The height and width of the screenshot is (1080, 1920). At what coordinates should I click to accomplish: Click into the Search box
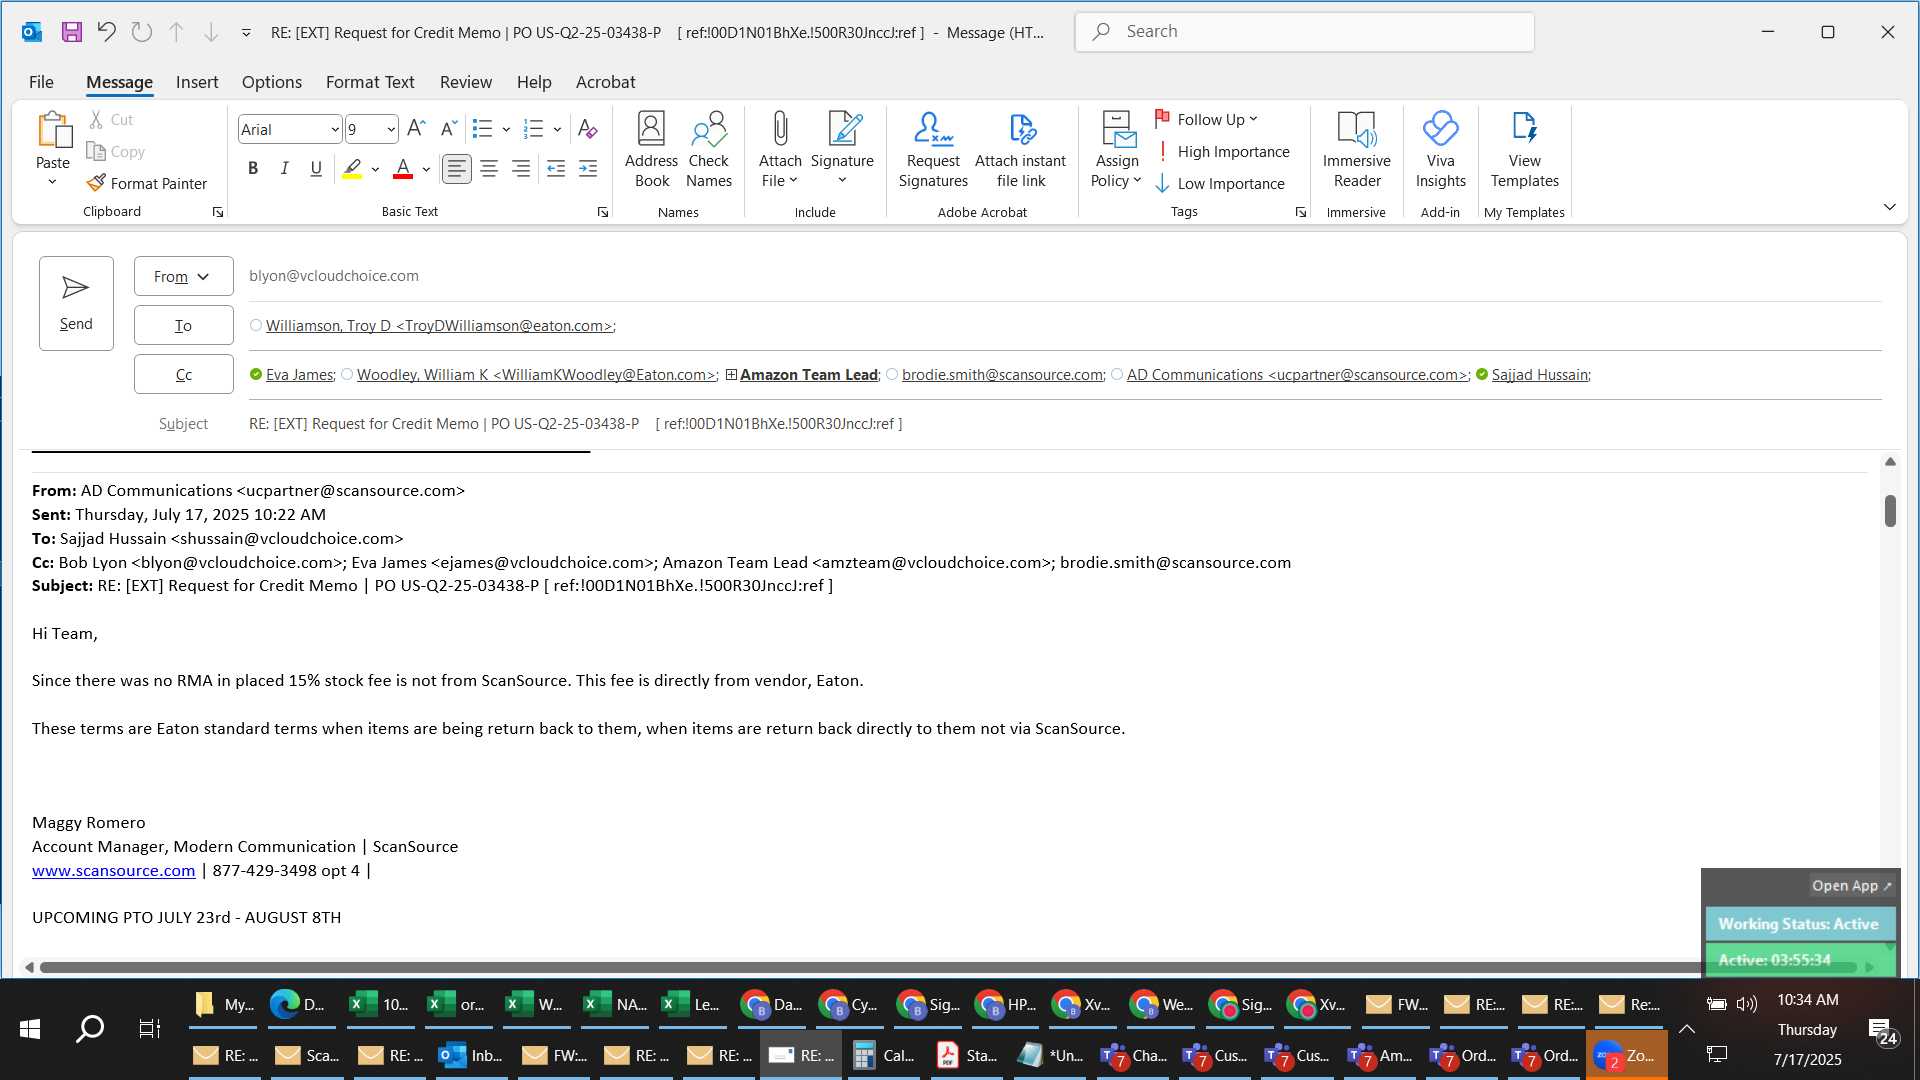(x=1305, y=32)
